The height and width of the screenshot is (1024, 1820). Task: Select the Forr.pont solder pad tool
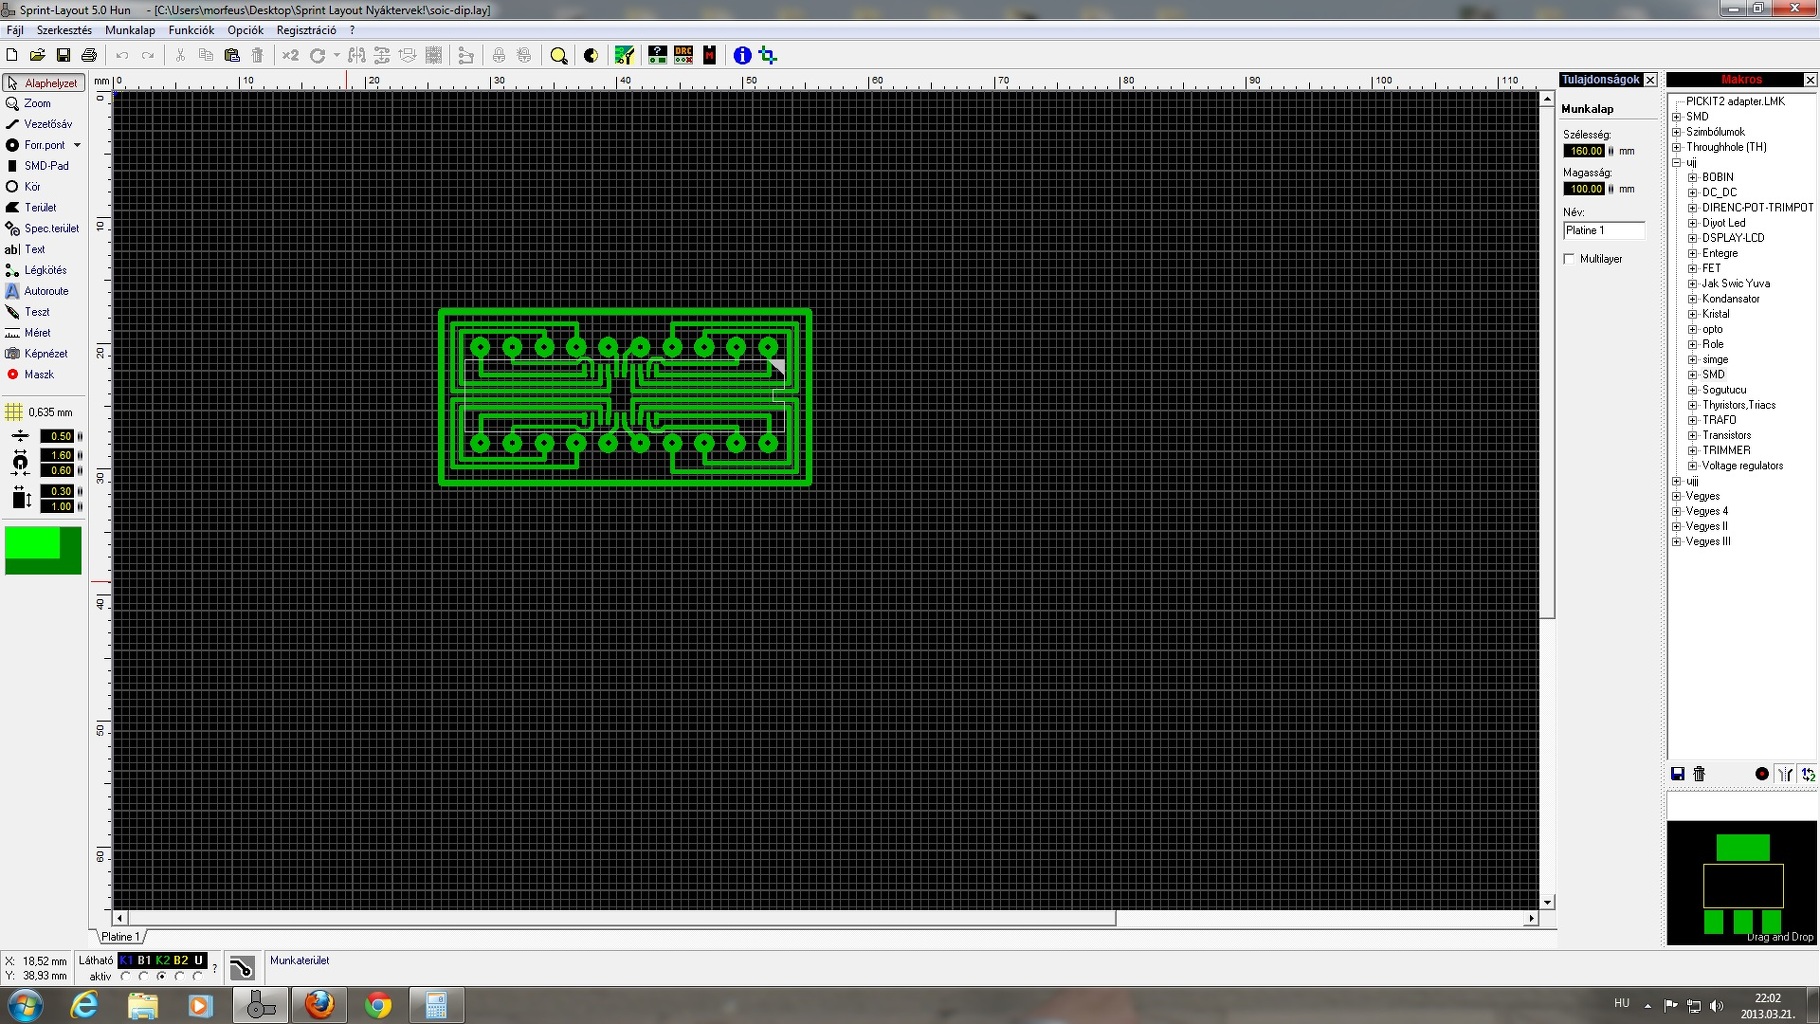tap(36, 145)
